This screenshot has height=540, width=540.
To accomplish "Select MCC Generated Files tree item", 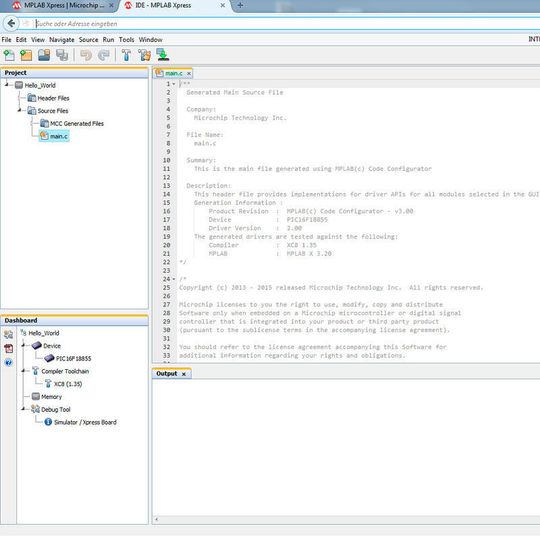I will (x=77, y=123).
